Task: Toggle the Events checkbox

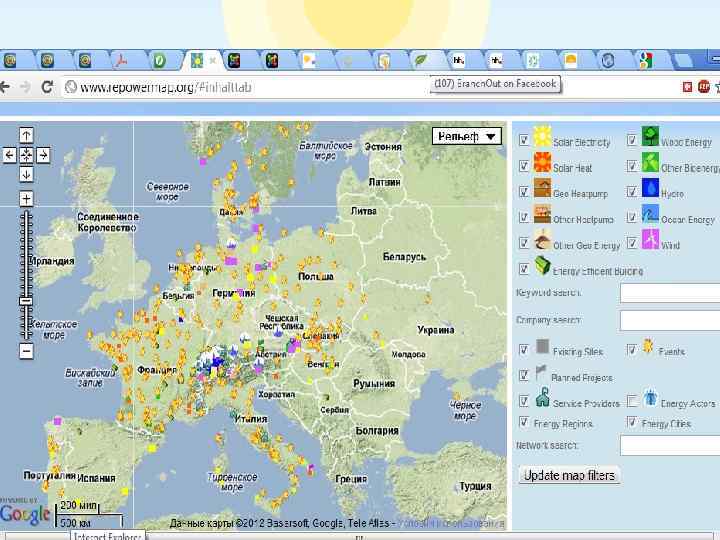Action: 632,350
